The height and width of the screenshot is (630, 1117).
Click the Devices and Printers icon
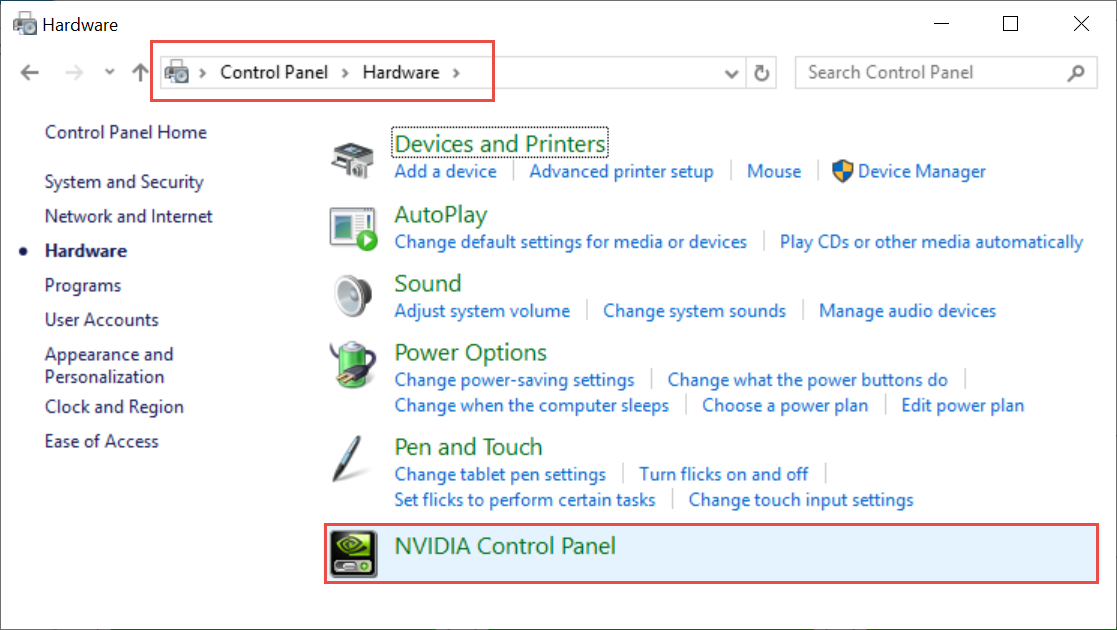click(x=352, y=155)
